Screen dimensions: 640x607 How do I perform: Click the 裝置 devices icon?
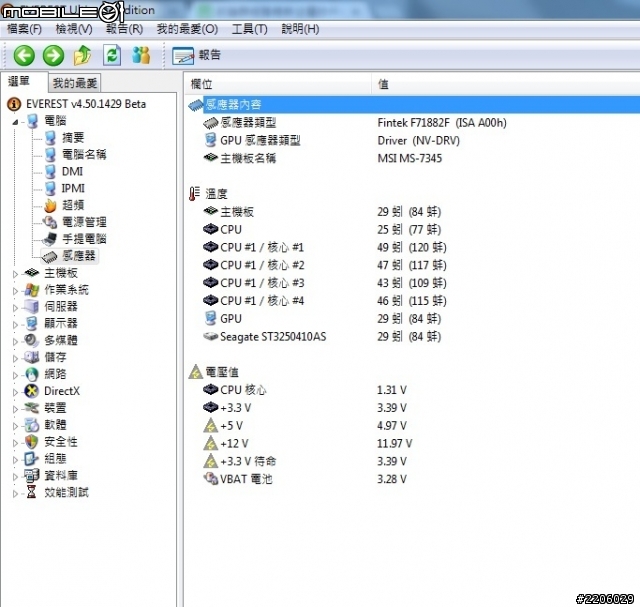coord(31,408)
